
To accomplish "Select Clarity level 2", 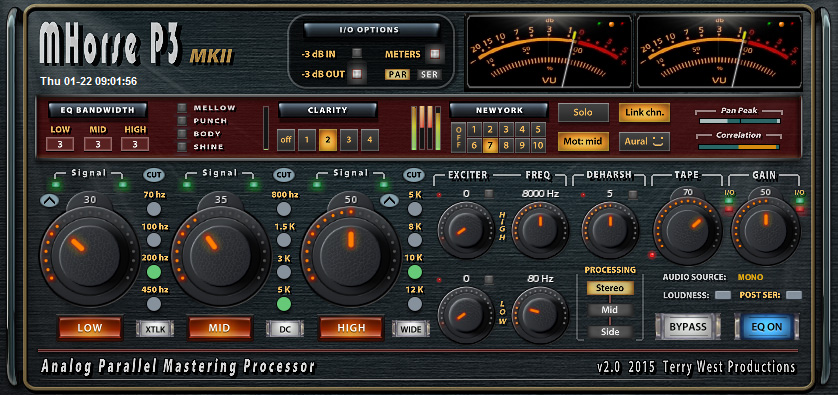I will tap(328, 140).
